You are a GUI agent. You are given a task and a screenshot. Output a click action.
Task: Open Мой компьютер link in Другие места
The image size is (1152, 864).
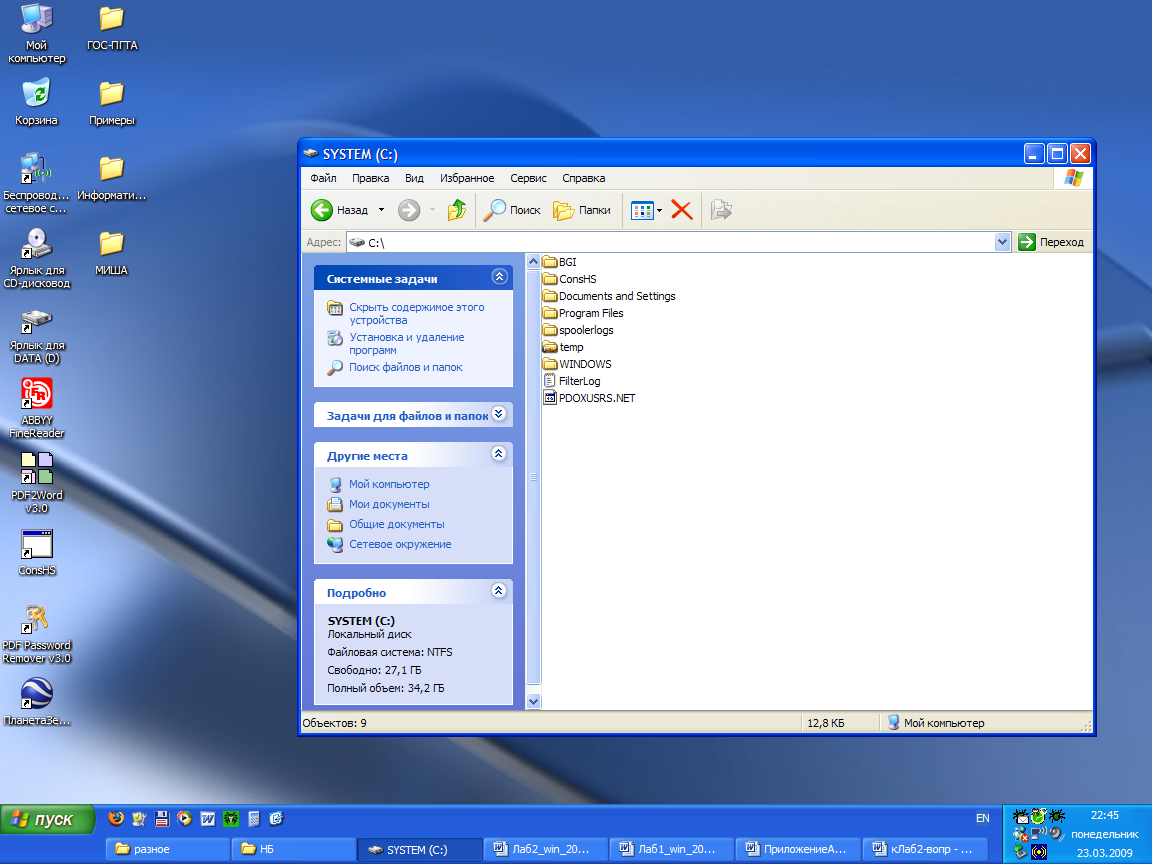(389, 484)
